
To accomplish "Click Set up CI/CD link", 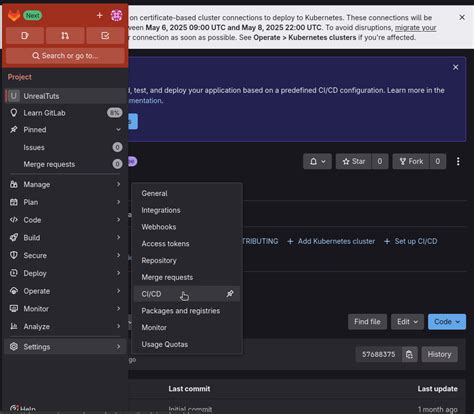I will click(x=411, y=241).
